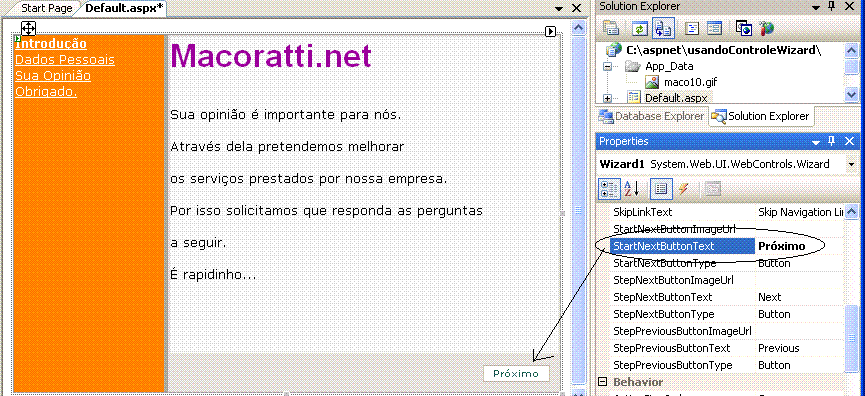Show Events with the lightning bolt icon
Screen dimensions: 865x396
click(x=683, y=189)
